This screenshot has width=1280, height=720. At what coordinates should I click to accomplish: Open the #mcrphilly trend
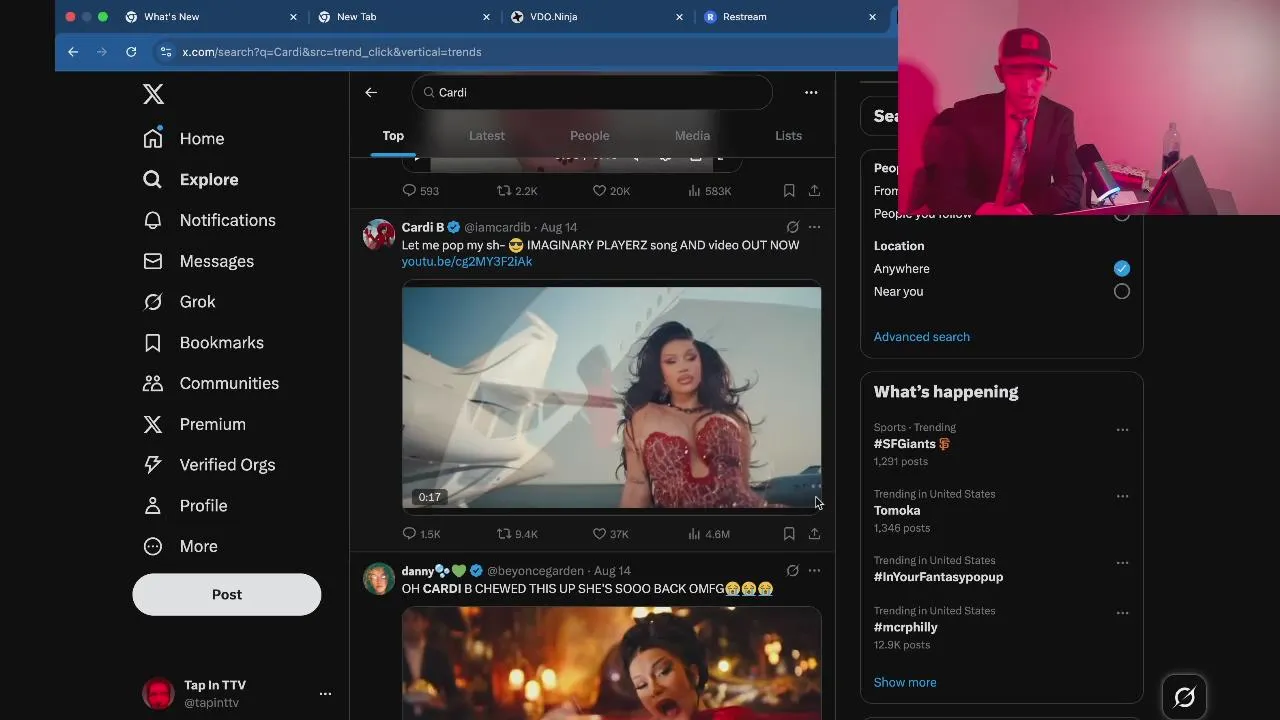(x=906, y=627)
